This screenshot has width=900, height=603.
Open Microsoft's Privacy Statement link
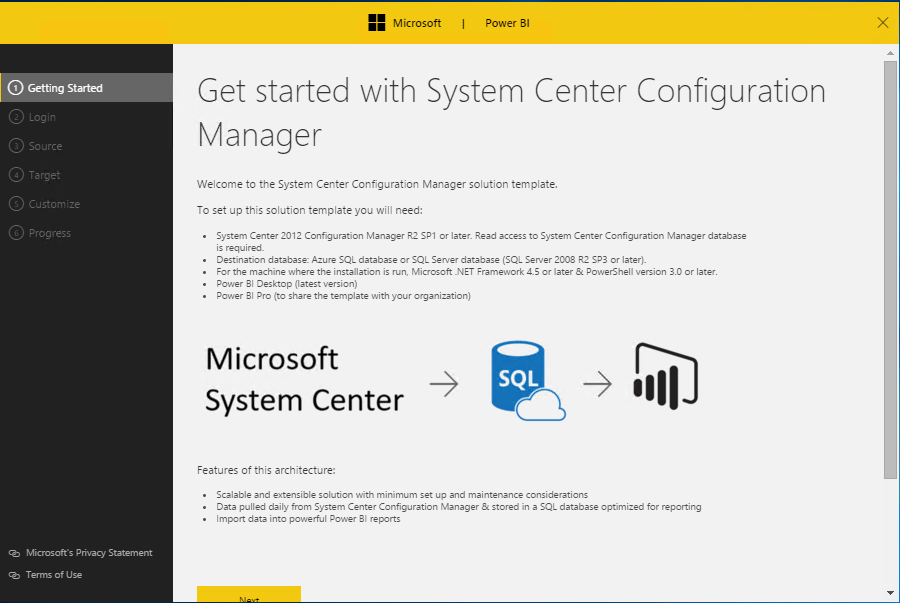tap(89, 553)
